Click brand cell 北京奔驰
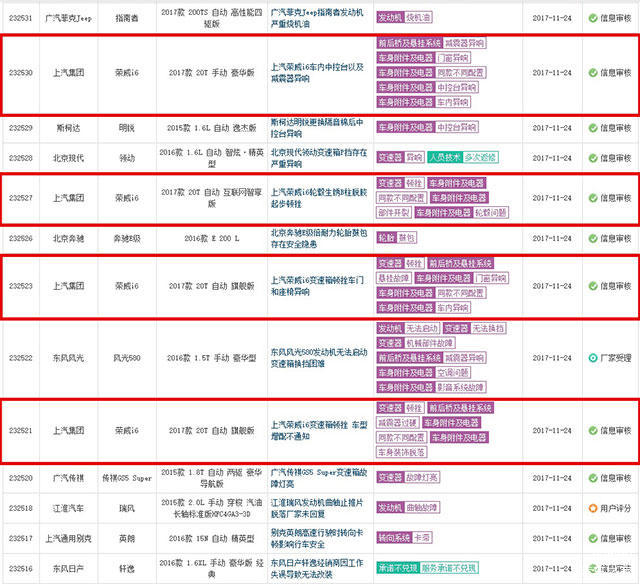 click(x=68, y=238)
